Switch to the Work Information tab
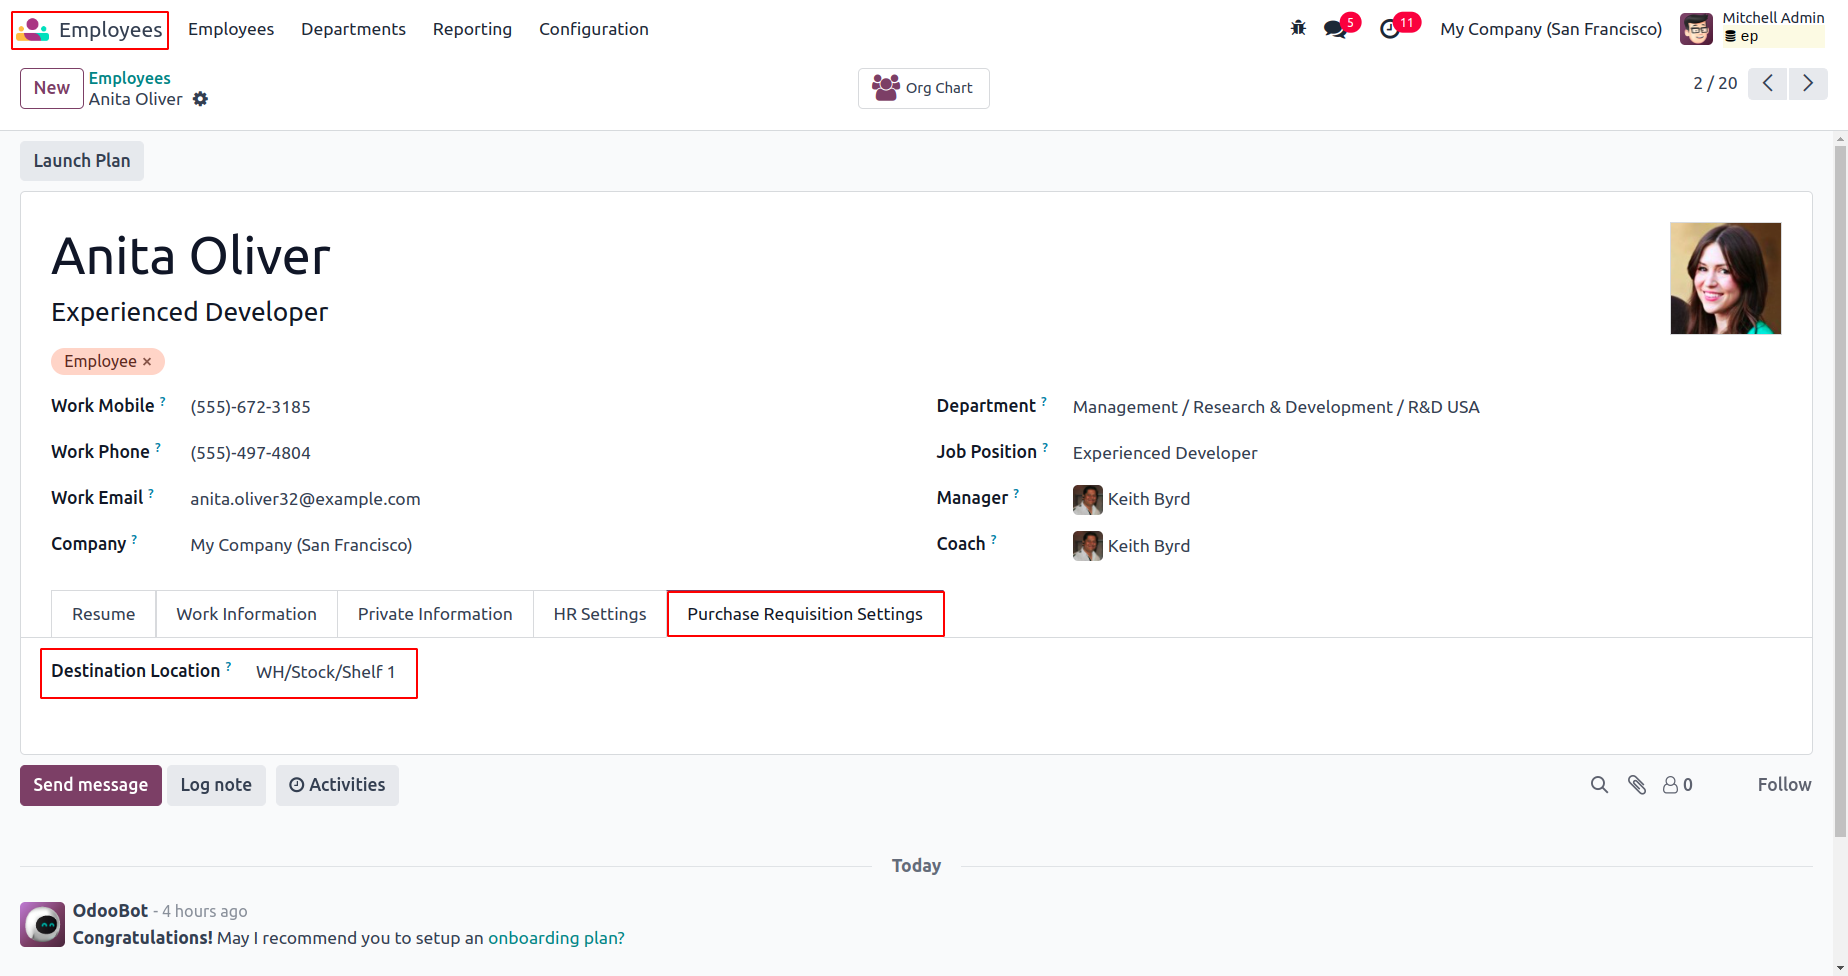Viewport: 1848px width, 976px height. click(246, 614)
